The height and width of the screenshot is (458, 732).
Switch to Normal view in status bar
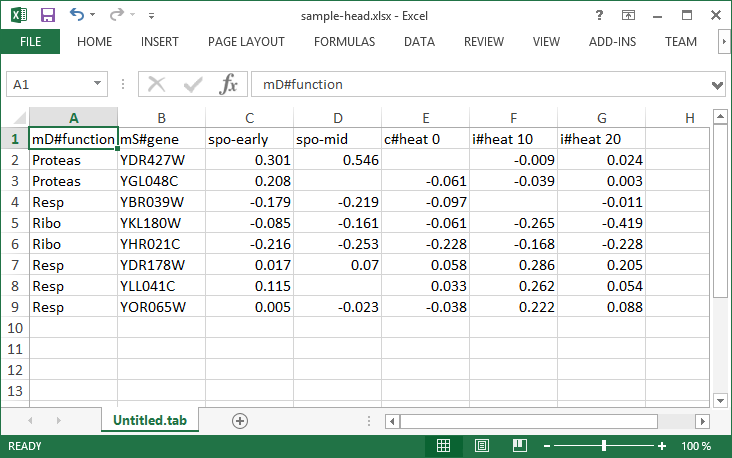coord(443,446)
